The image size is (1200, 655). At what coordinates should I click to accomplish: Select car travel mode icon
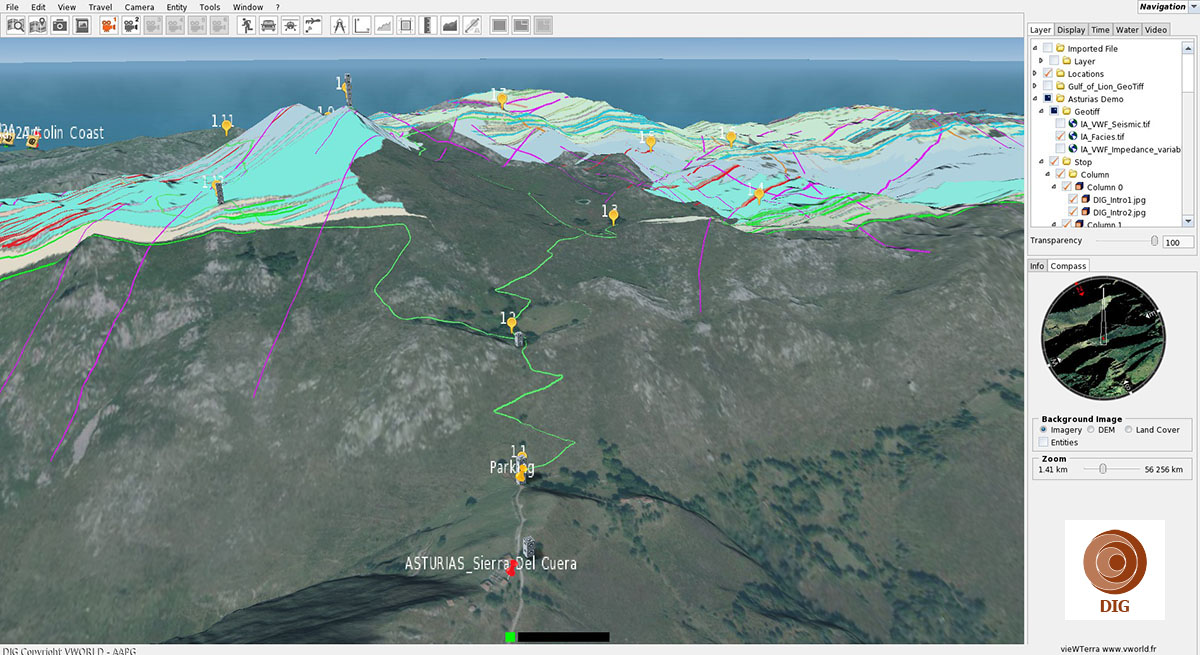pos(268,25)
